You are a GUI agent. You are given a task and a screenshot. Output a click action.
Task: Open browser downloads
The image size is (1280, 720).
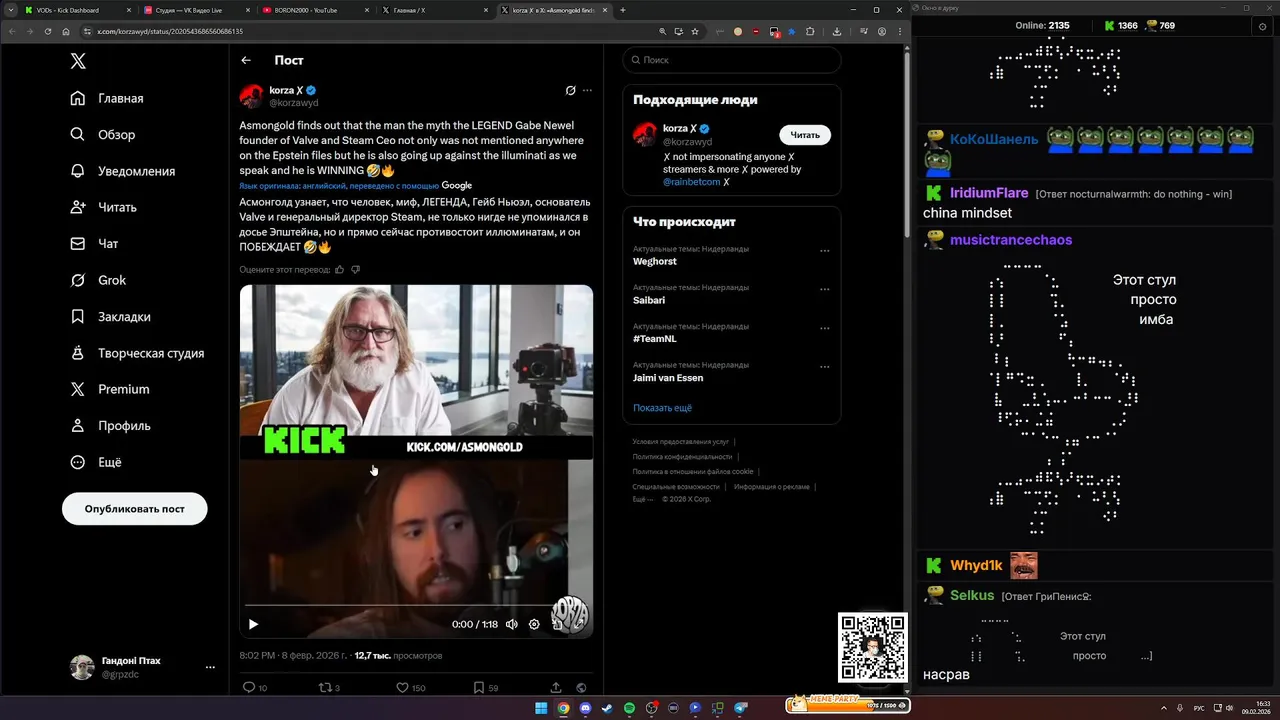(x=837, y=31)
